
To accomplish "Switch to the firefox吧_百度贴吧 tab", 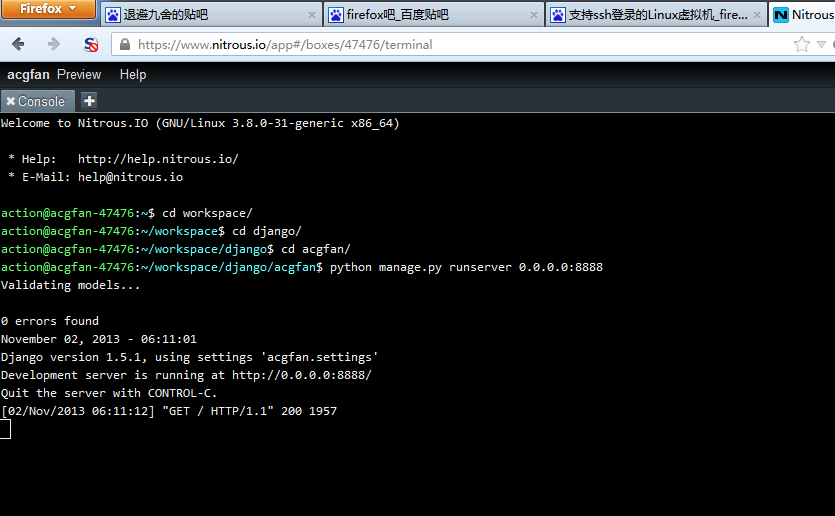I will (x=433, y=15).
